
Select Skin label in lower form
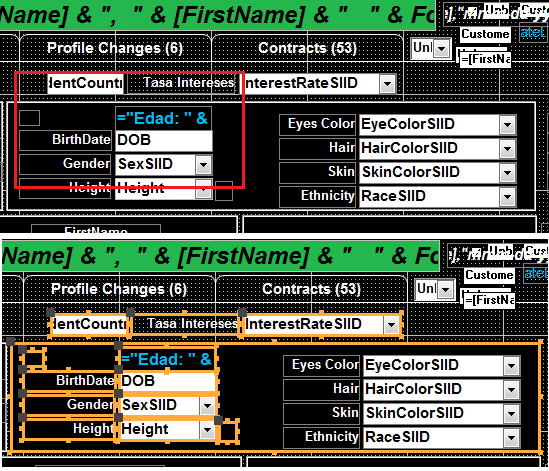321,413
